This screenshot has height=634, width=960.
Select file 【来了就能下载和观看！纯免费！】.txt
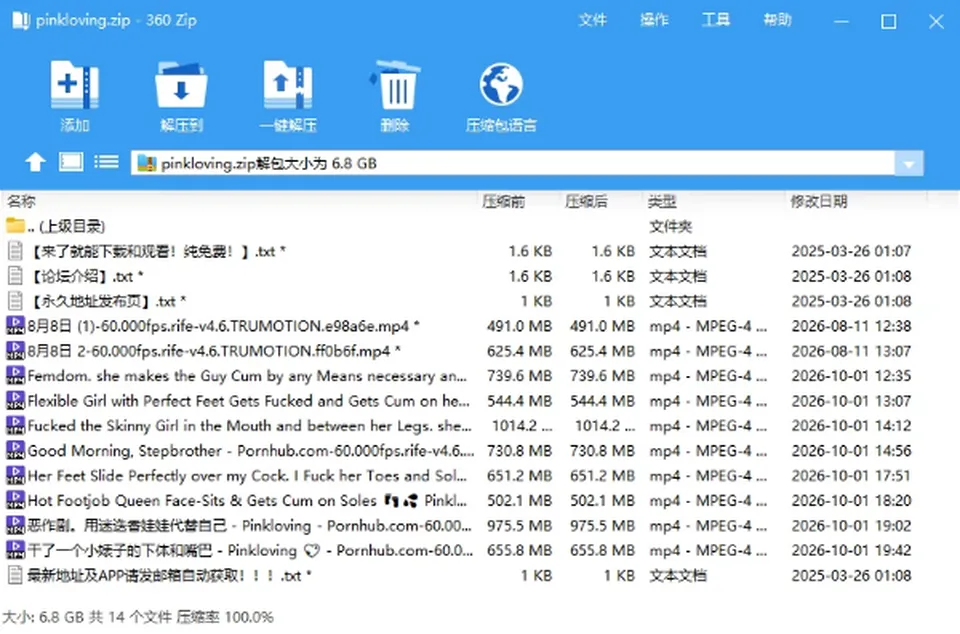point(480,251)
